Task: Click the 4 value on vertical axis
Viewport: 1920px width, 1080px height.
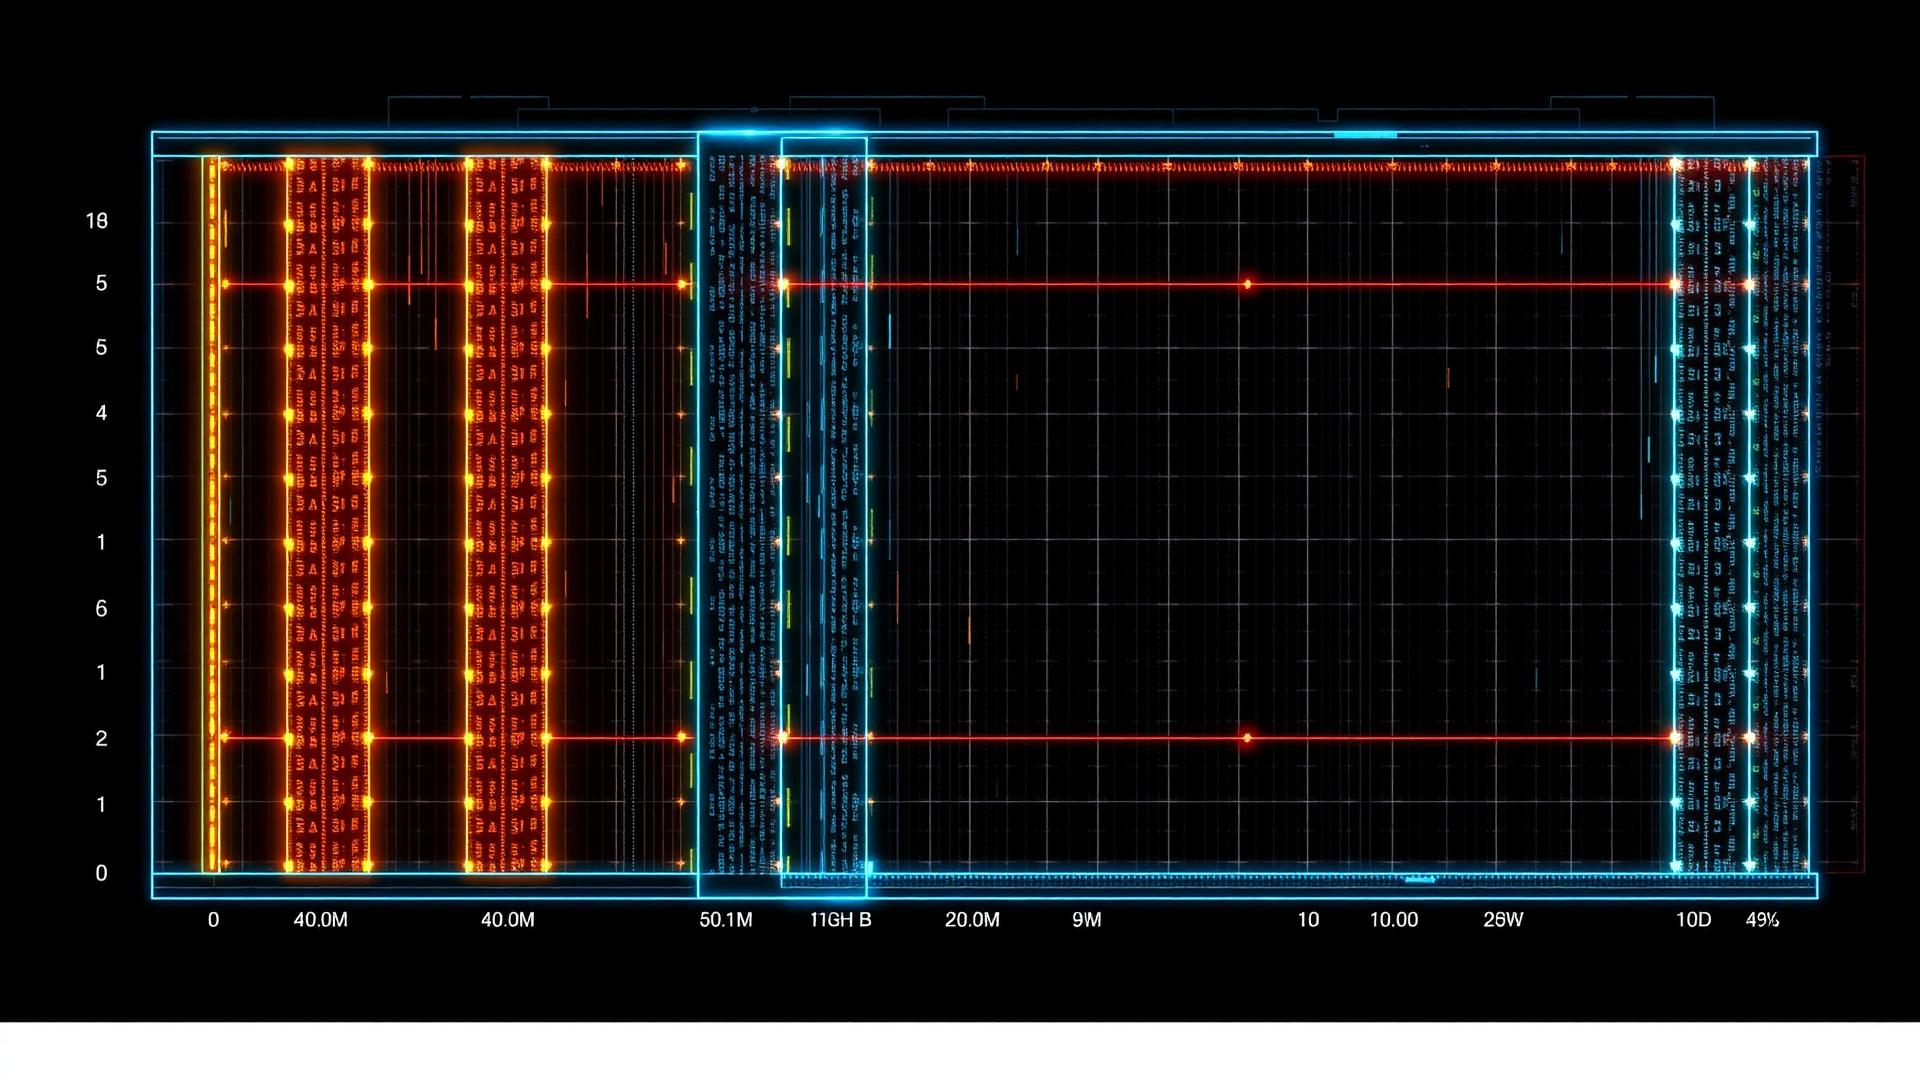Action: 101,413
